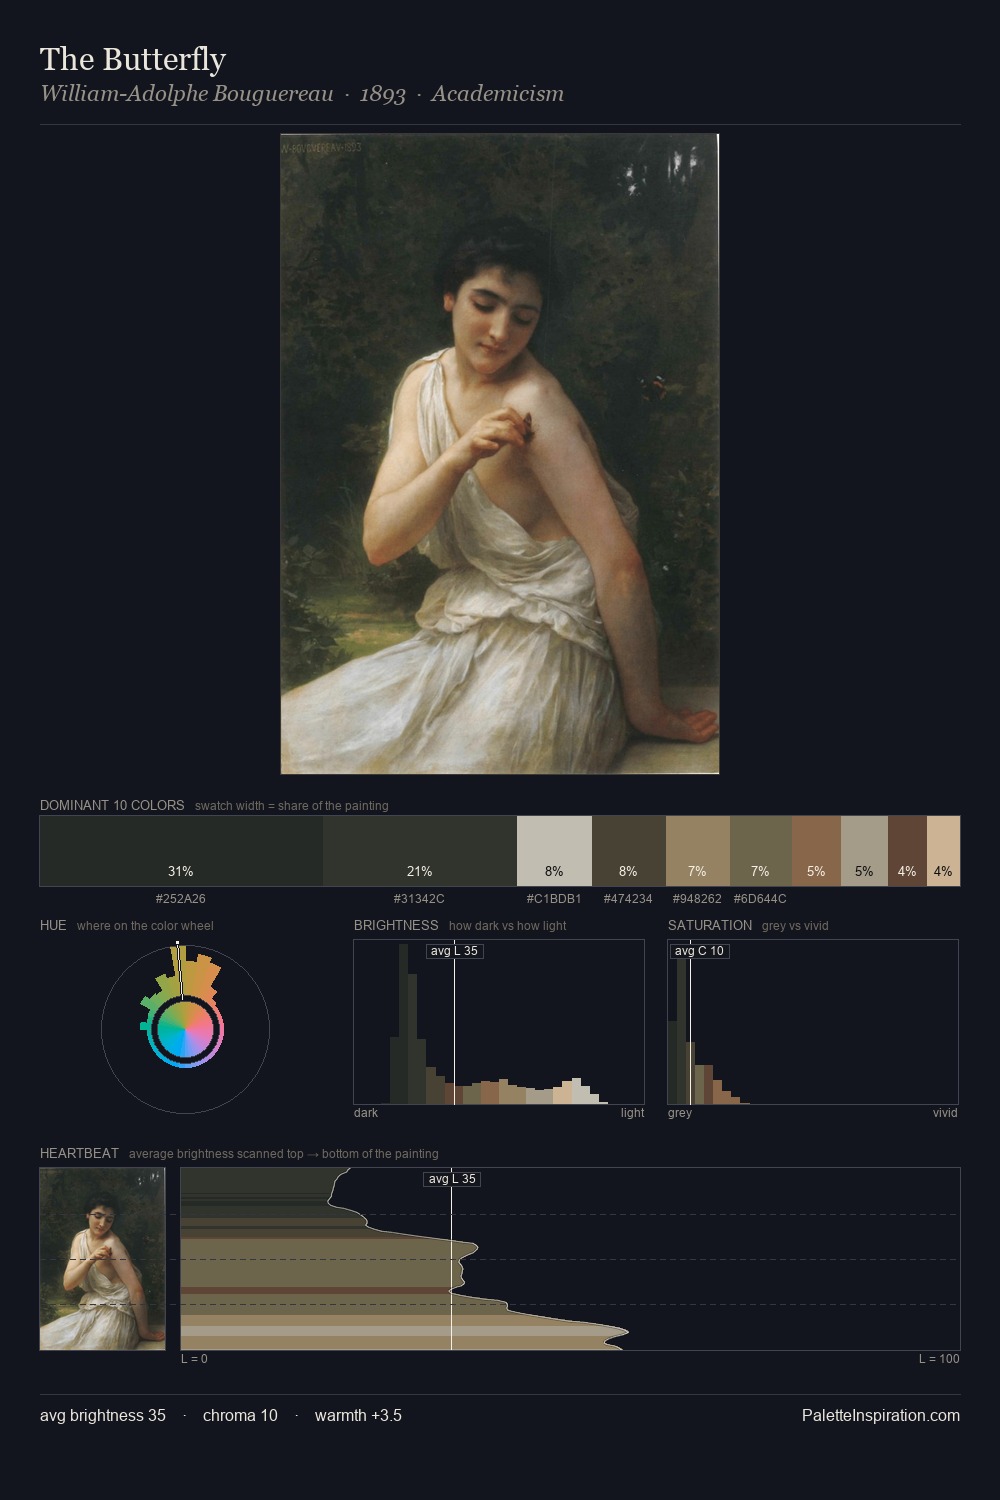Click the 'grey' axis label under Saturation
The width and height of the screenshot is (1000, 1500).
point(680,1113)
